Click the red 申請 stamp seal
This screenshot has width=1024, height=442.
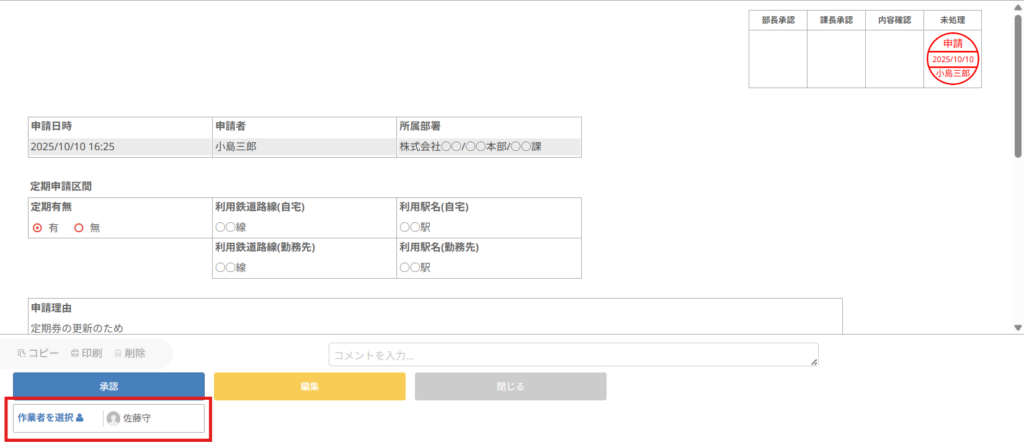coord(952,59)
